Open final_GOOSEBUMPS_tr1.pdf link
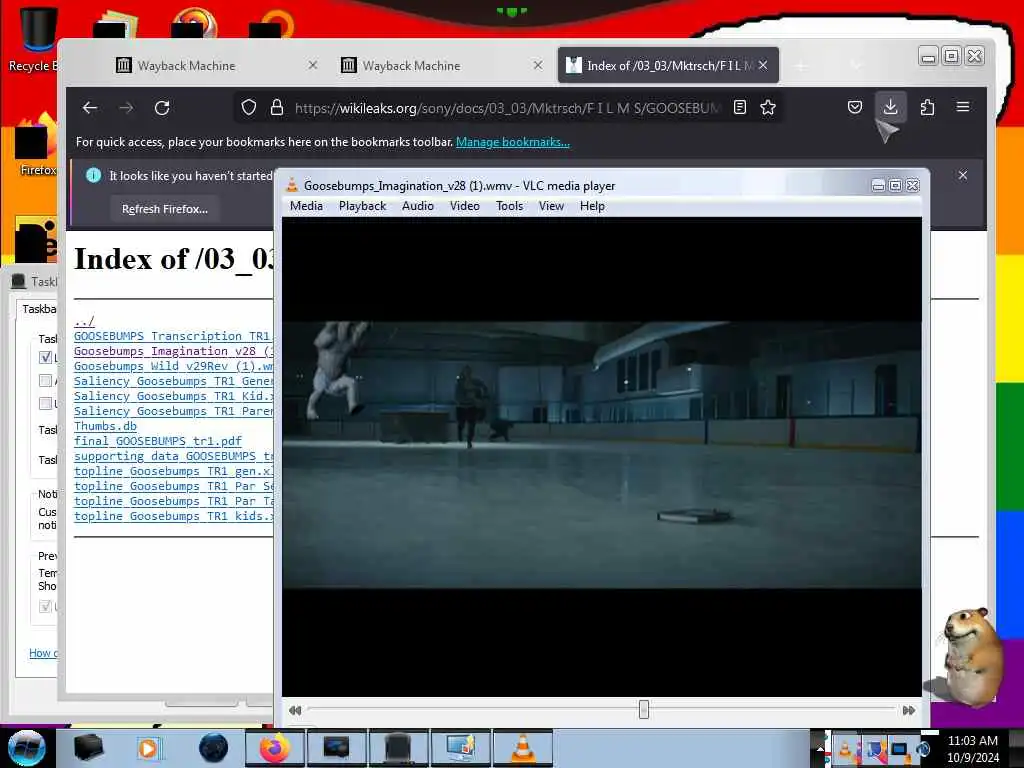The height and width of the screenshot is (768, 1024). point(157,441)
